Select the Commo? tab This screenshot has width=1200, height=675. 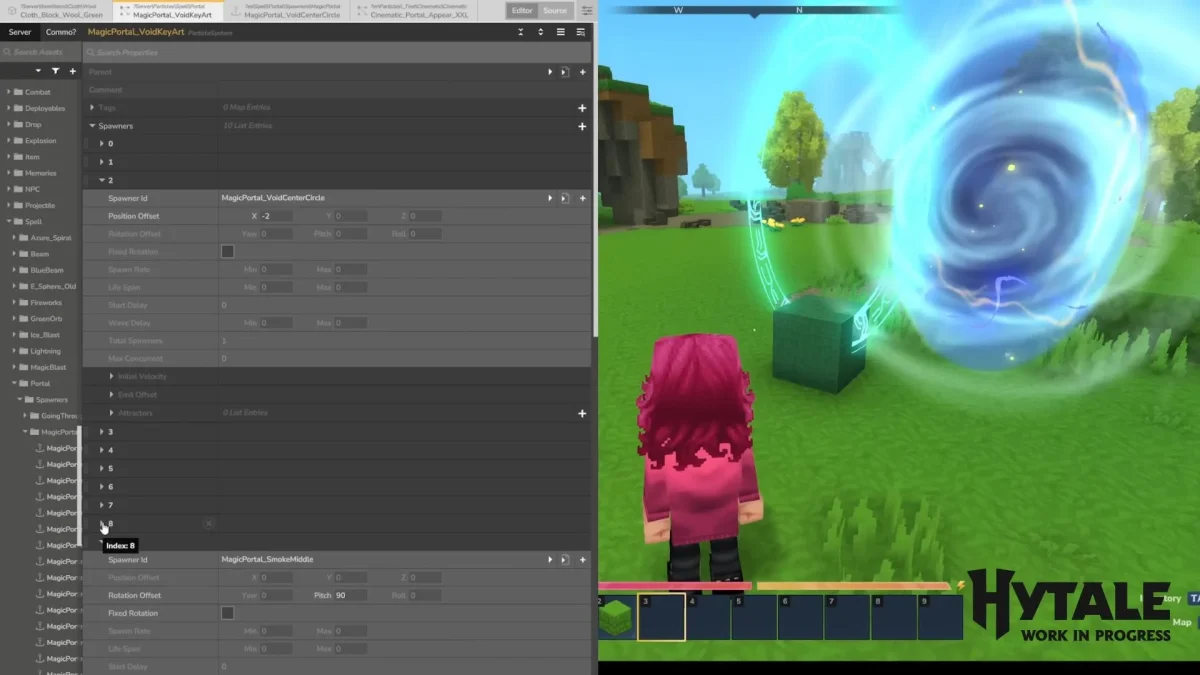click(x=61, y=32)
